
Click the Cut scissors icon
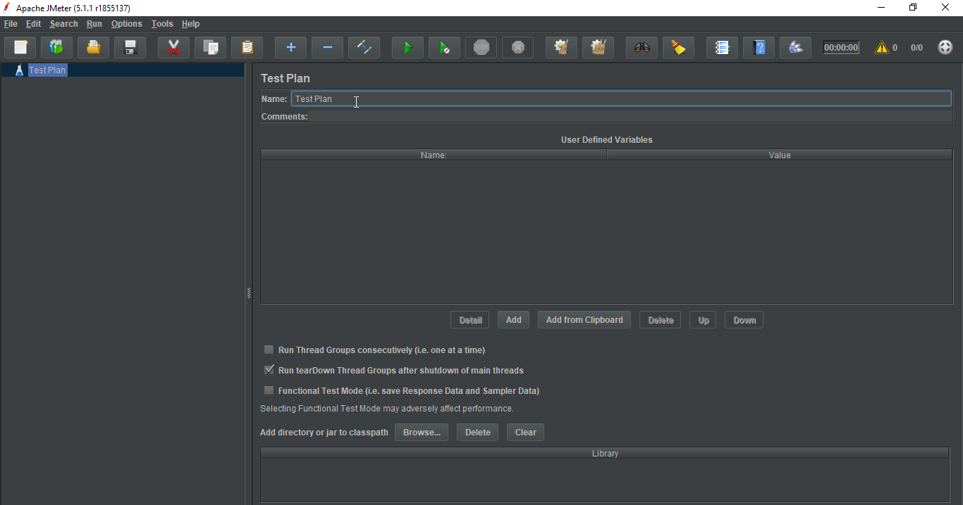click(x=174, y=47)
